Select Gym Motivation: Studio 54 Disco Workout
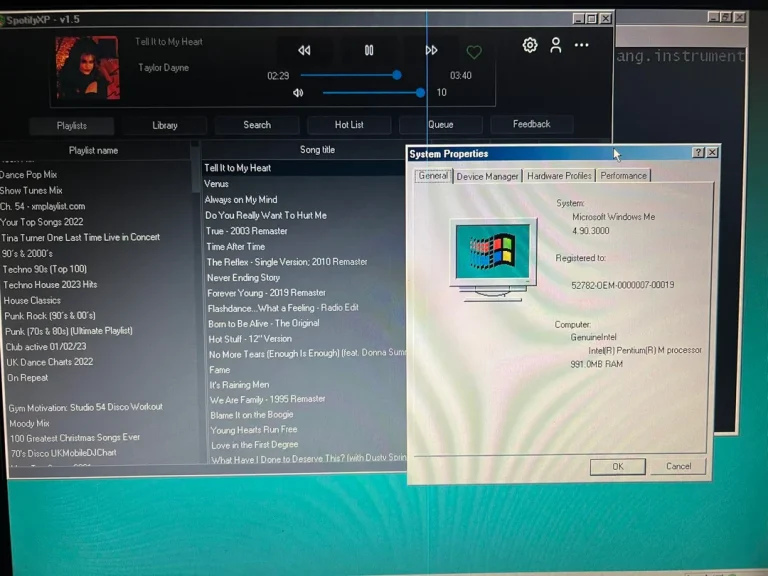The width and height of the screenshot is (768, 576). point(86,408)
